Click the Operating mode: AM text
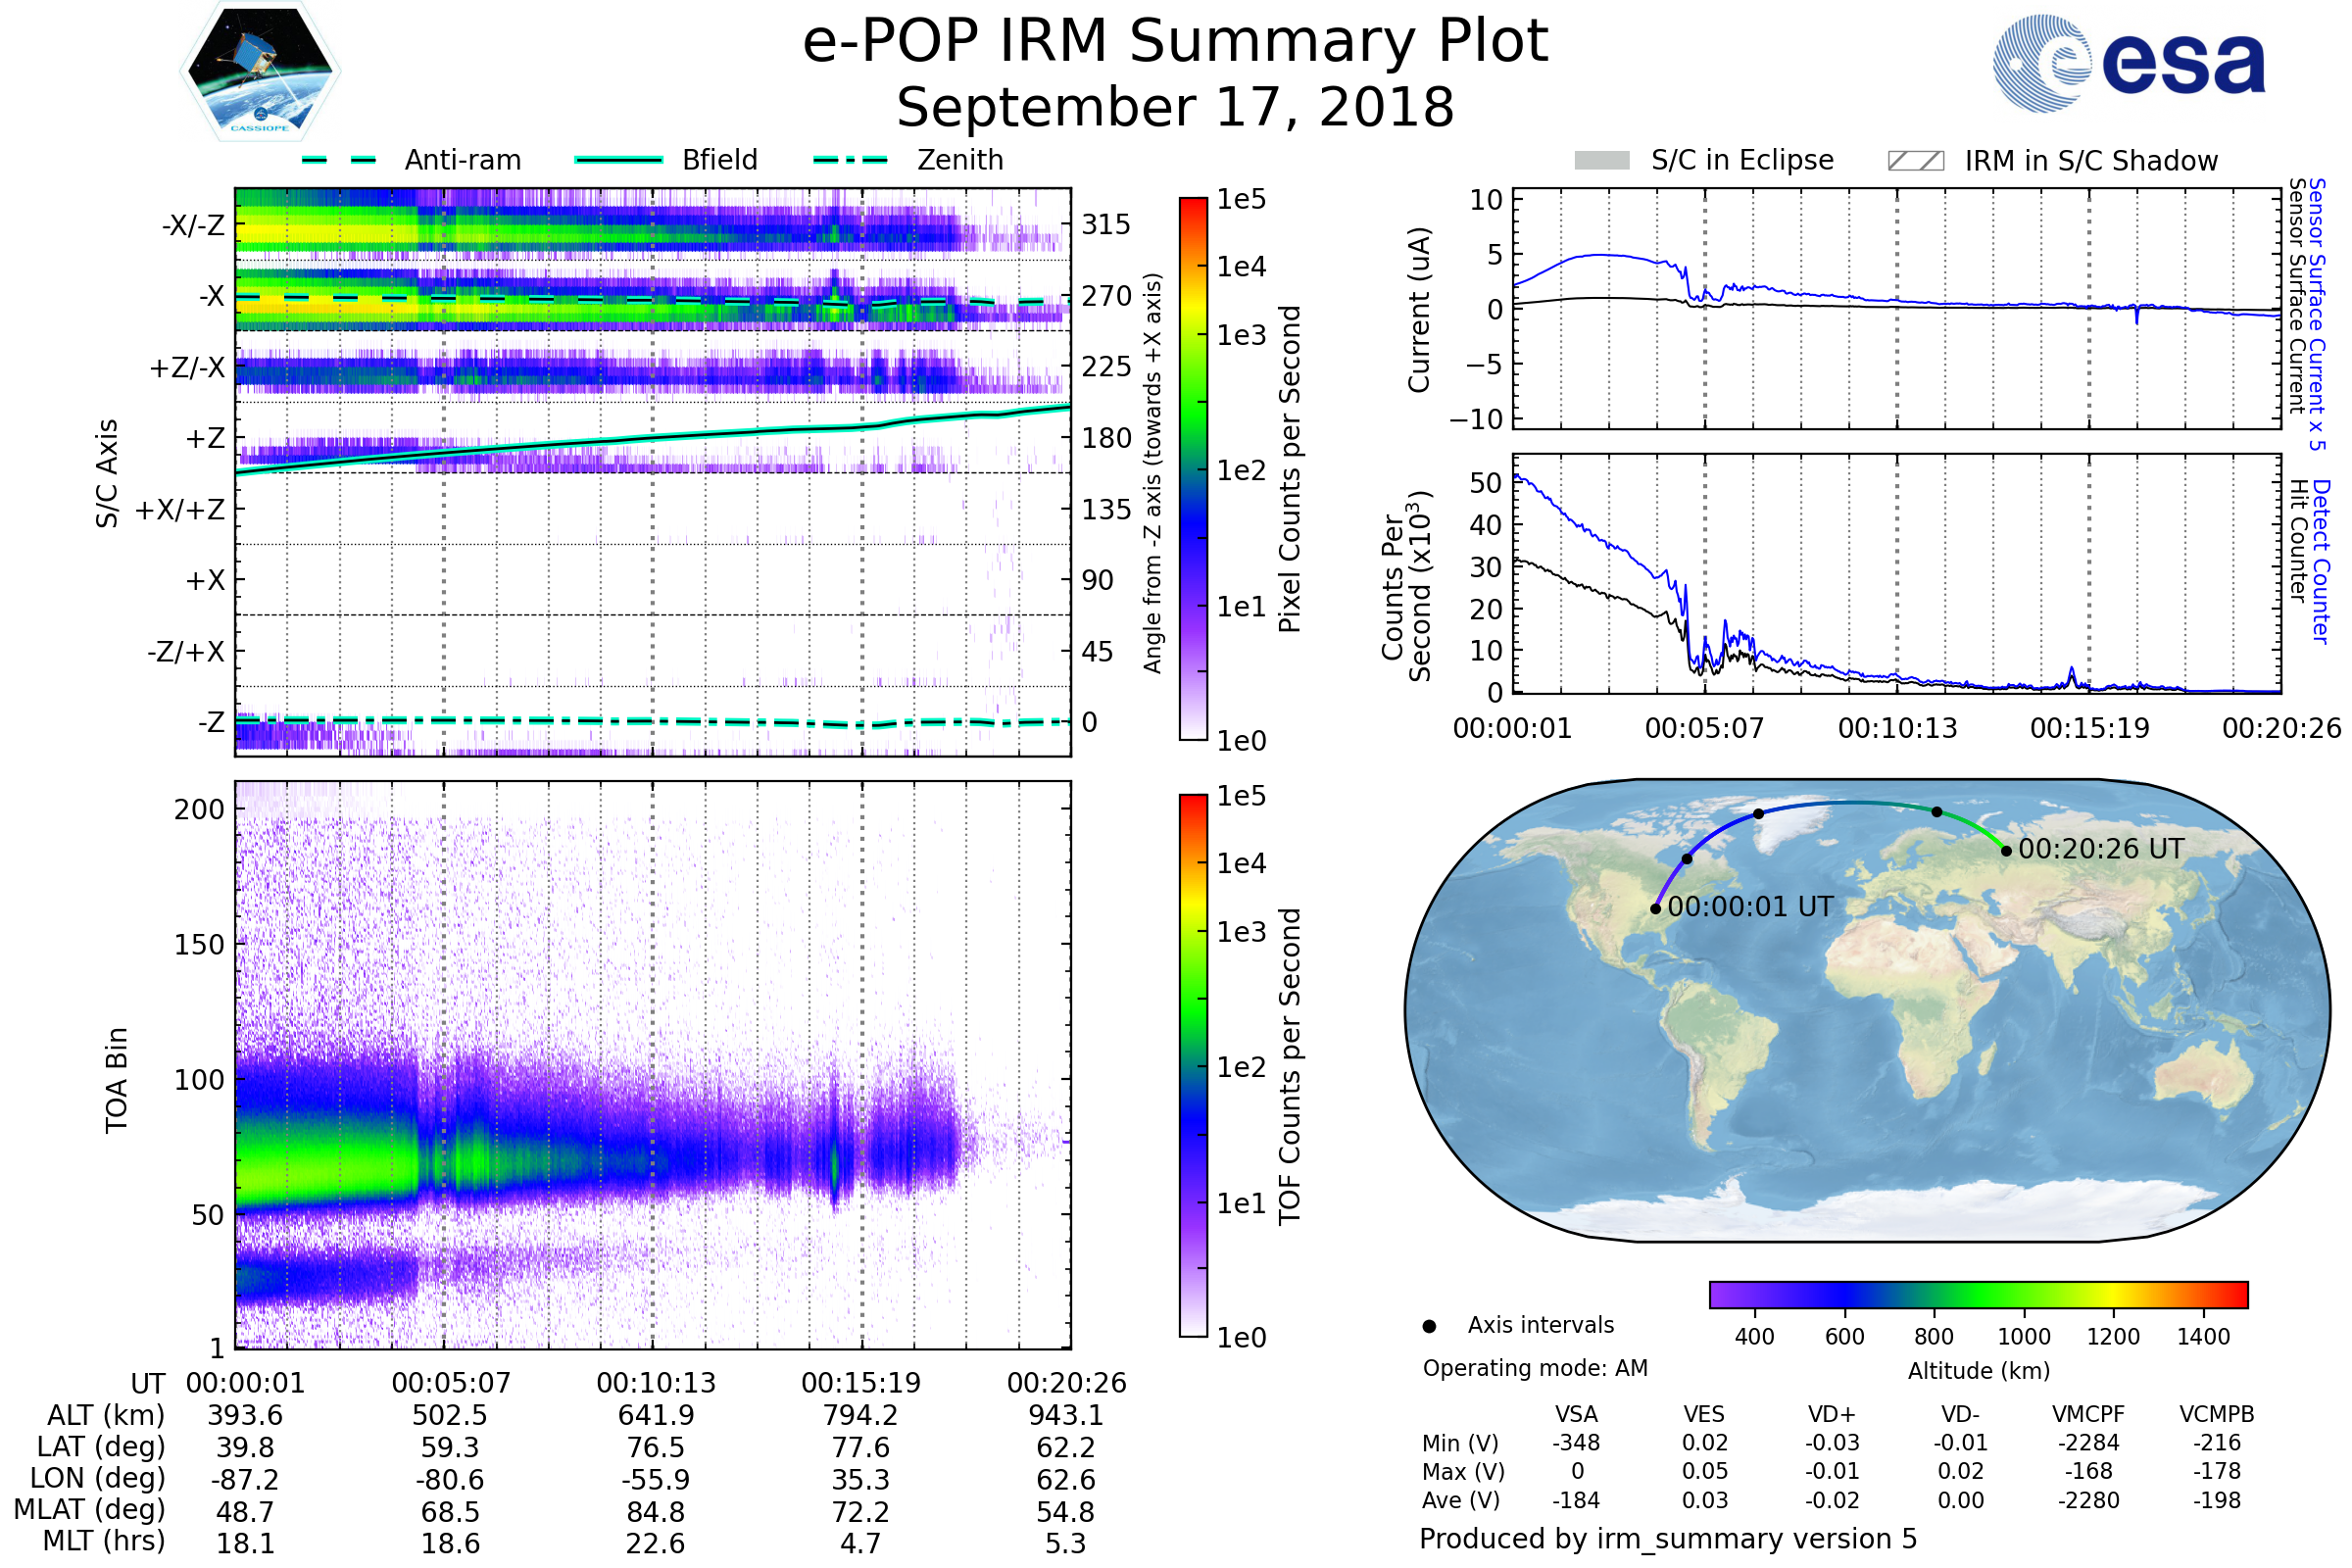2352x1568 pixels. pos(1535,1368)
